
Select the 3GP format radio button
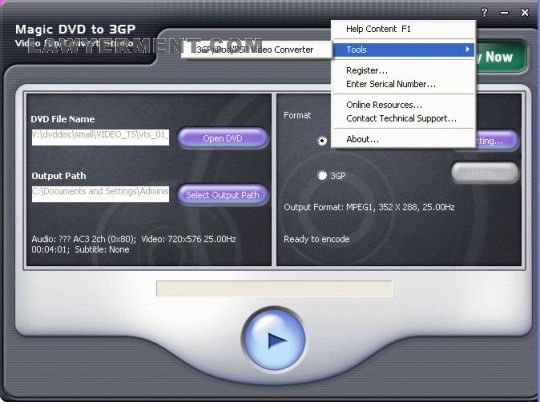322,176
